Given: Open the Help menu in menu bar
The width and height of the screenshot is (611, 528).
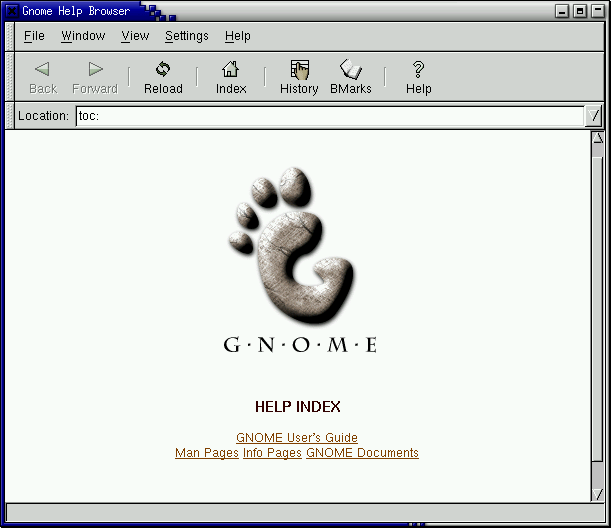Looking at the screenshot, I should 238,36.
